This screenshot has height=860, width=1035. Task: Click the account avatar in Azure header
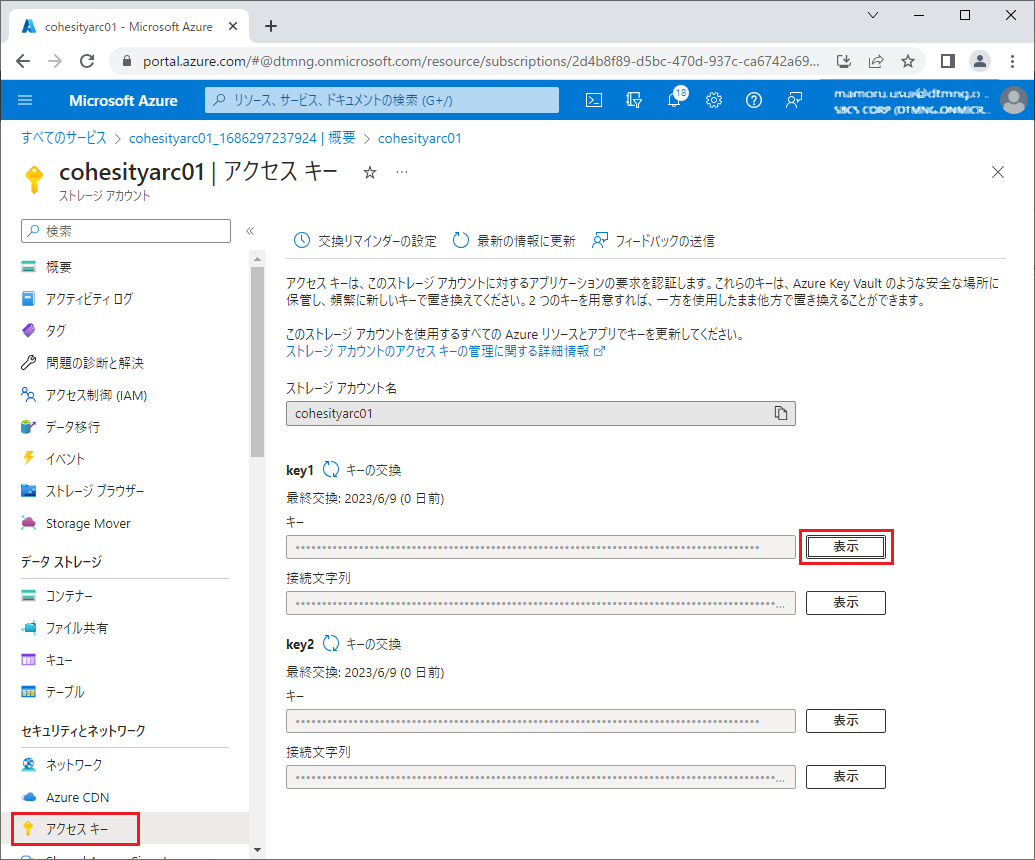pyautogui.click(x=1013, y=100)
